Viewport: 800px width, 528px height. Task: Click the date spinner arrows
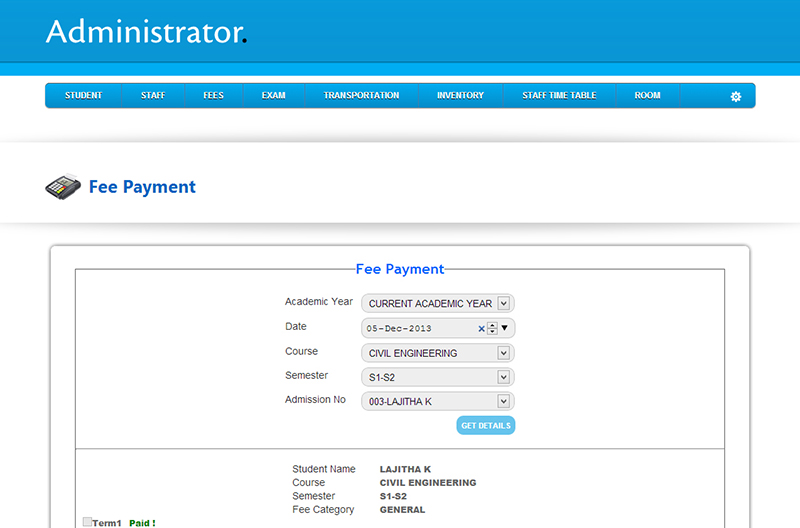point(492,328)
